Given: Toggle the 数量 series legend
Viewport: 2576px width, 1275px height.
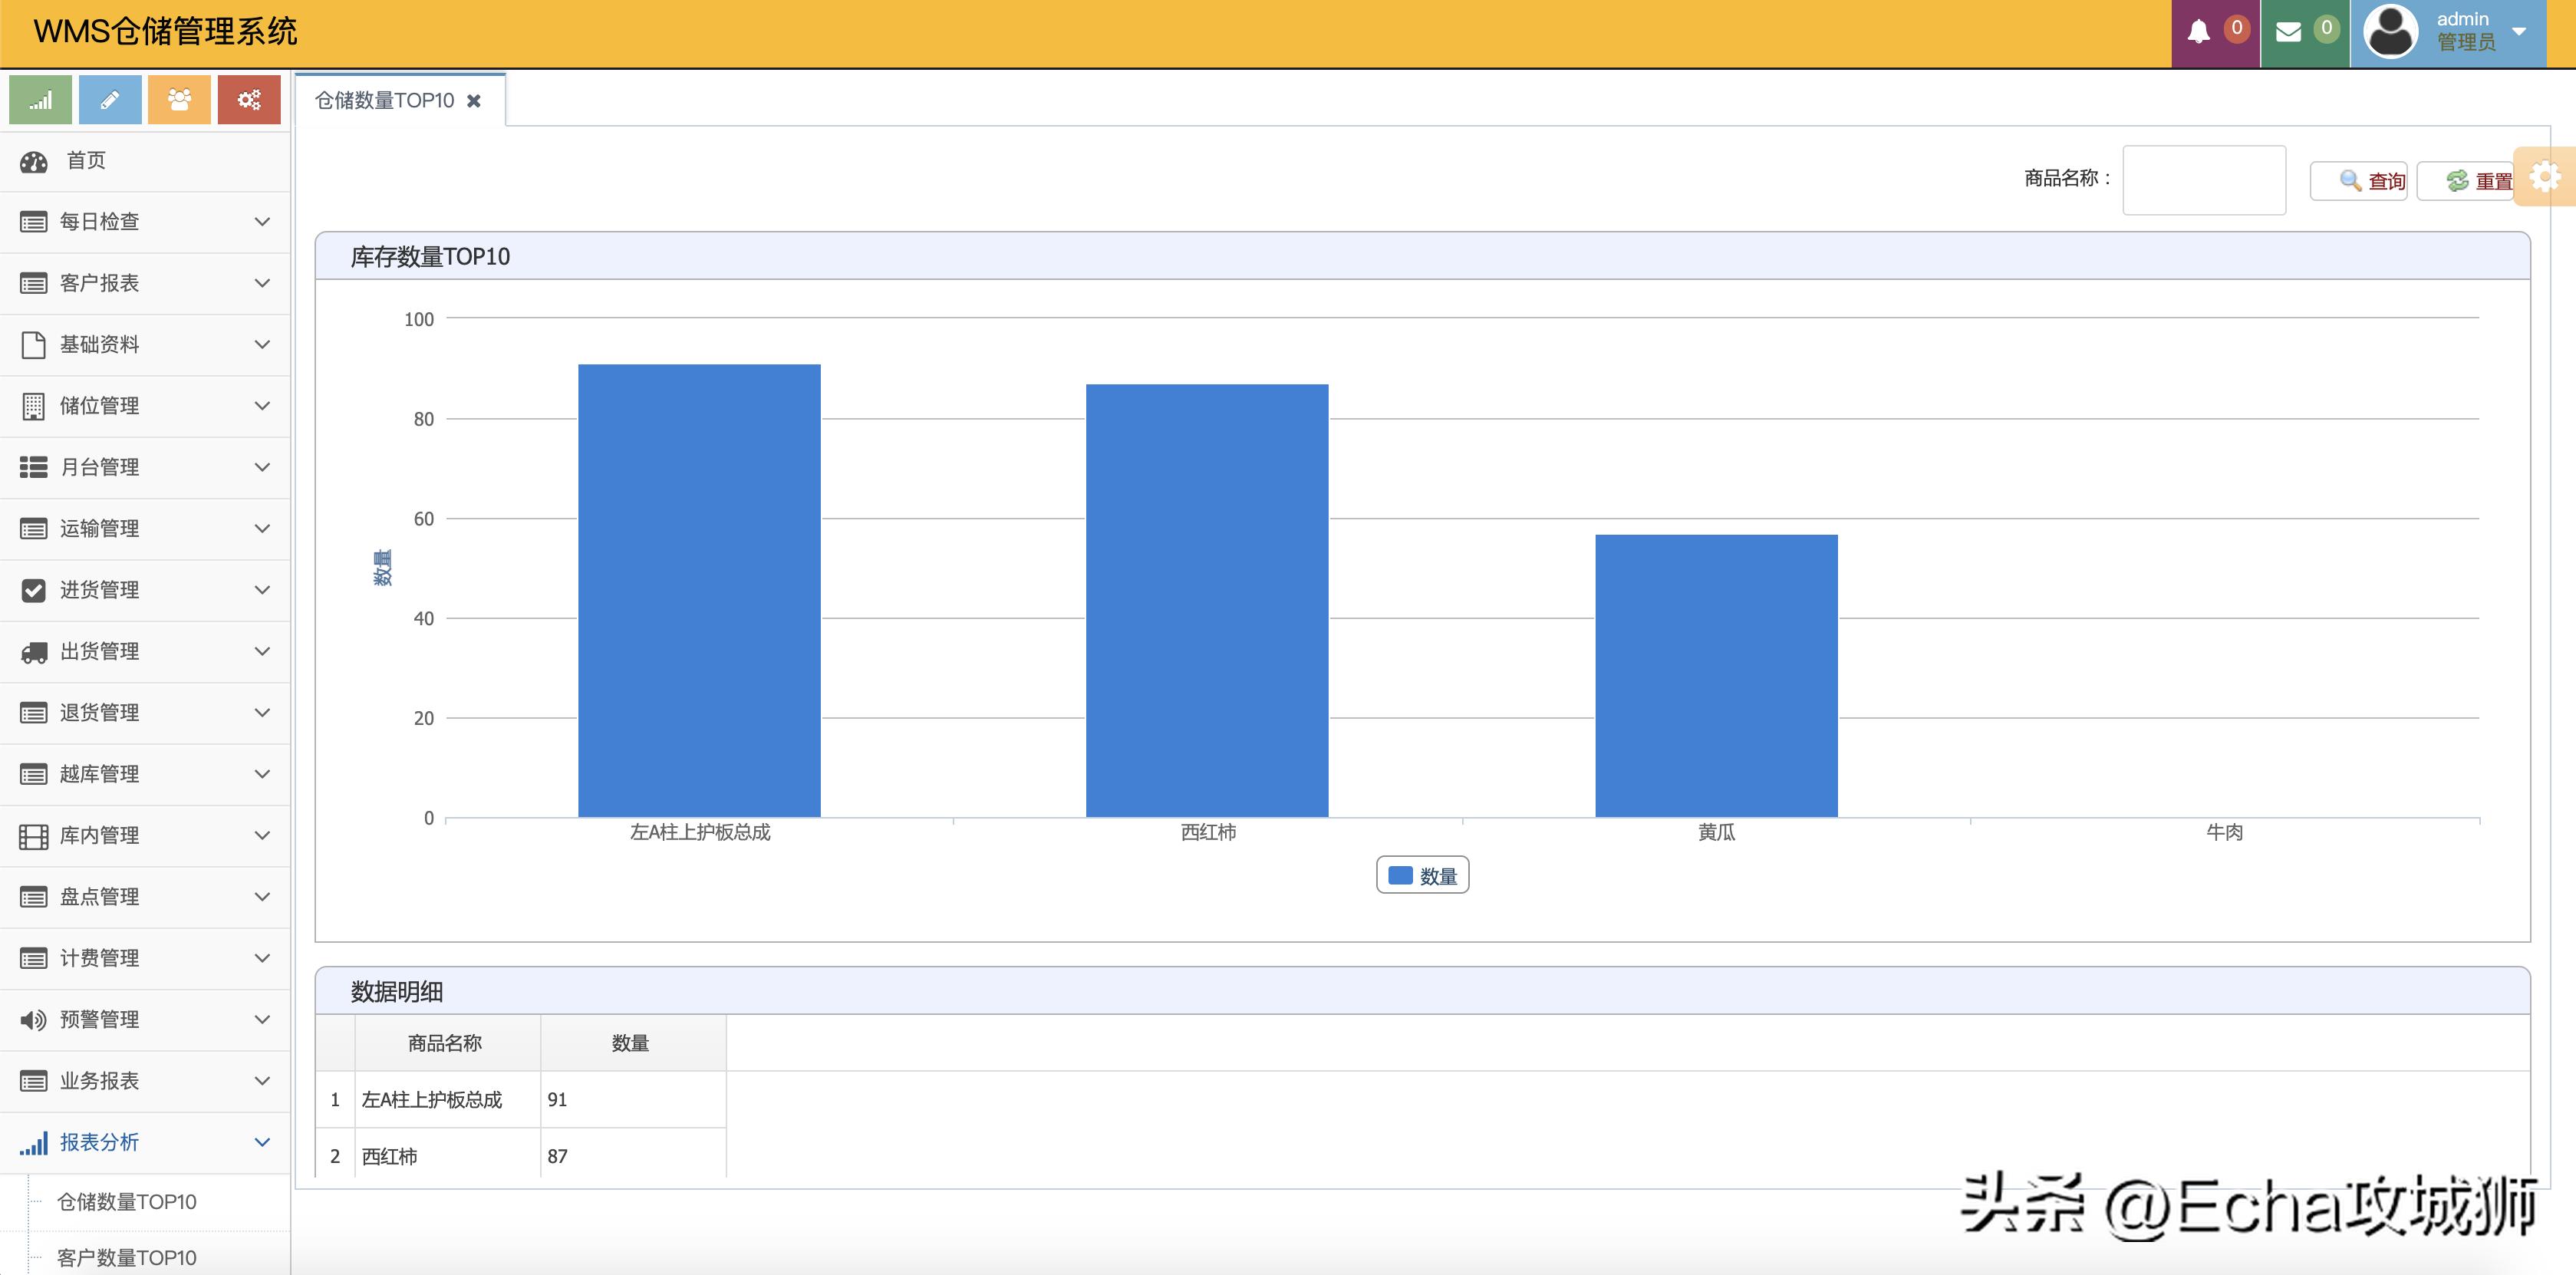Looking at the screenshot, I should coord(1422,876).
